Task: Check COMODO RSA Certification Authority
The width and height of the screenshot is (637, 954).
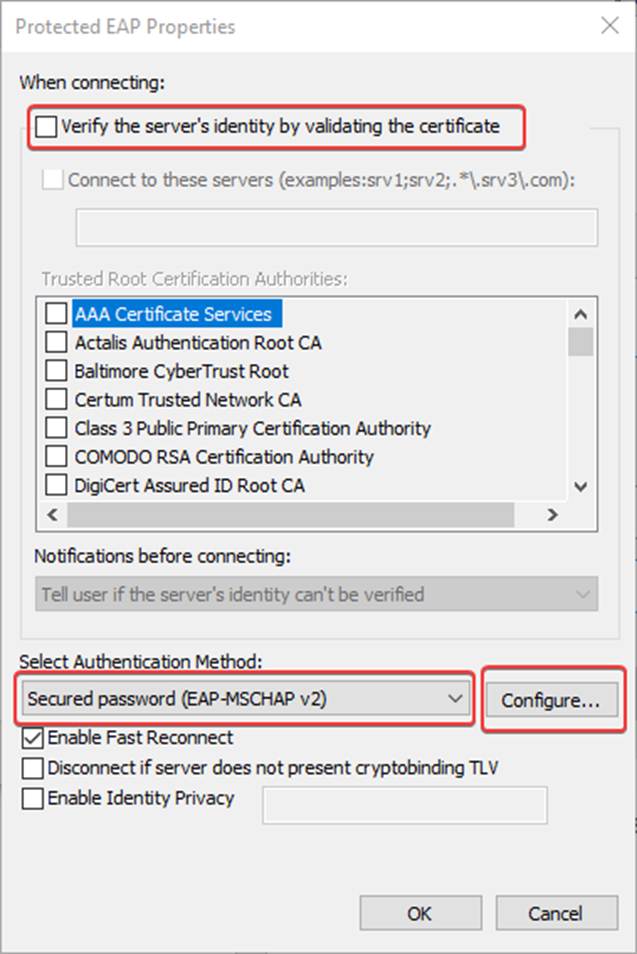Action: point(57,457)
